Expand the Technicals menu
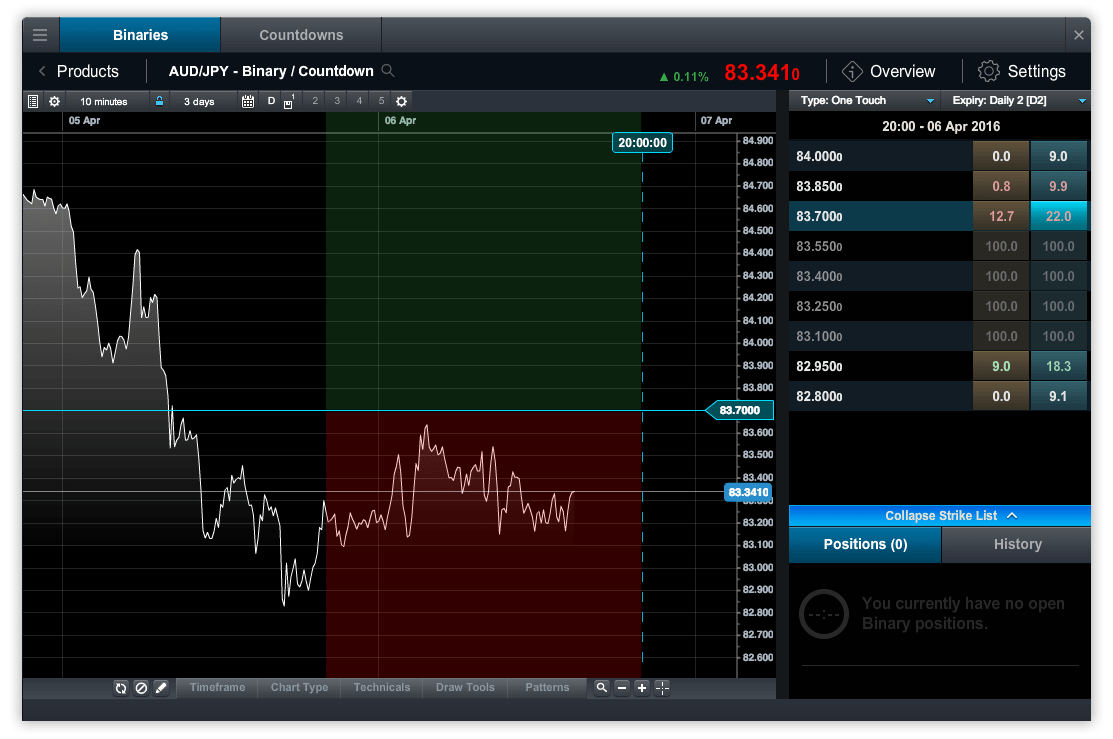This screenshot has width=1113, height=739. [x=382, y=687]
